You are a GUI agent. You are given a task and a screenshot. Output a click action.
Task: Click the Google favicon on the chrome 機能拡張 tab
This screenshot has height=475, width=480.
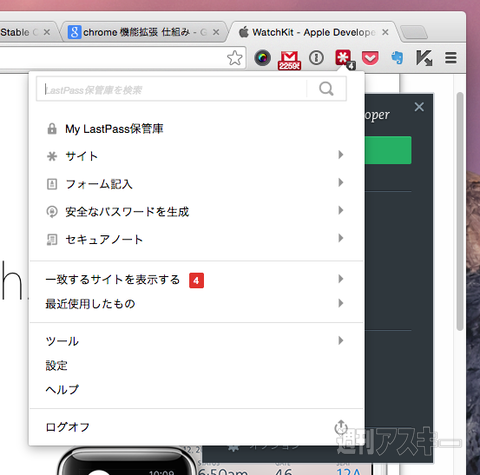[74, 32]
